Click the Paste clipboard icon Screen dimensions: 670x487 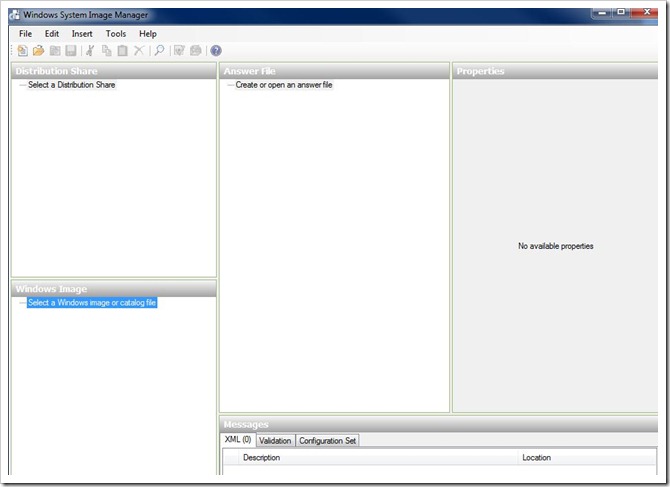coord(122,51)
